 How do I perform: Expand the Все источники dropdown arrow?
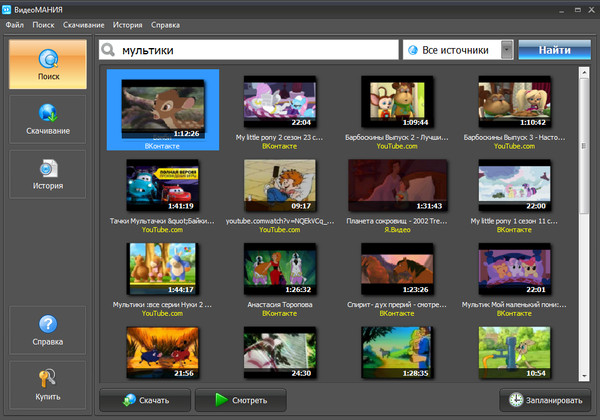pos(507,50)
